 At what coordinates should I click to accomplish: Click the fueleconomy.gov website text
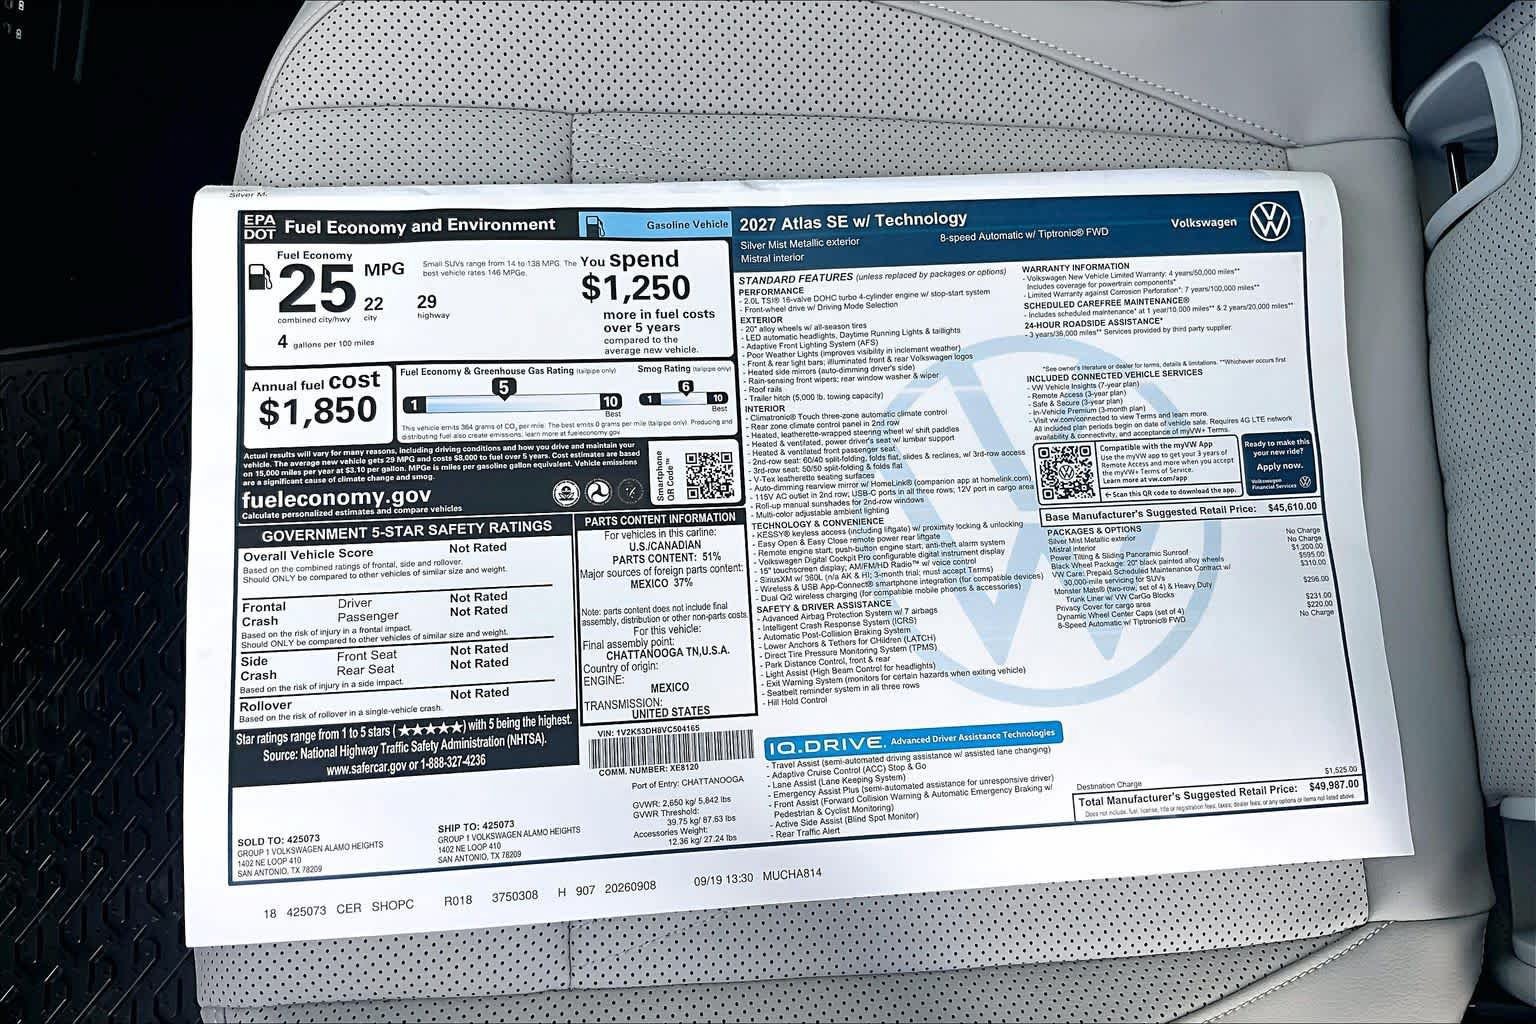pyautogui.click(x=336, y=497)
